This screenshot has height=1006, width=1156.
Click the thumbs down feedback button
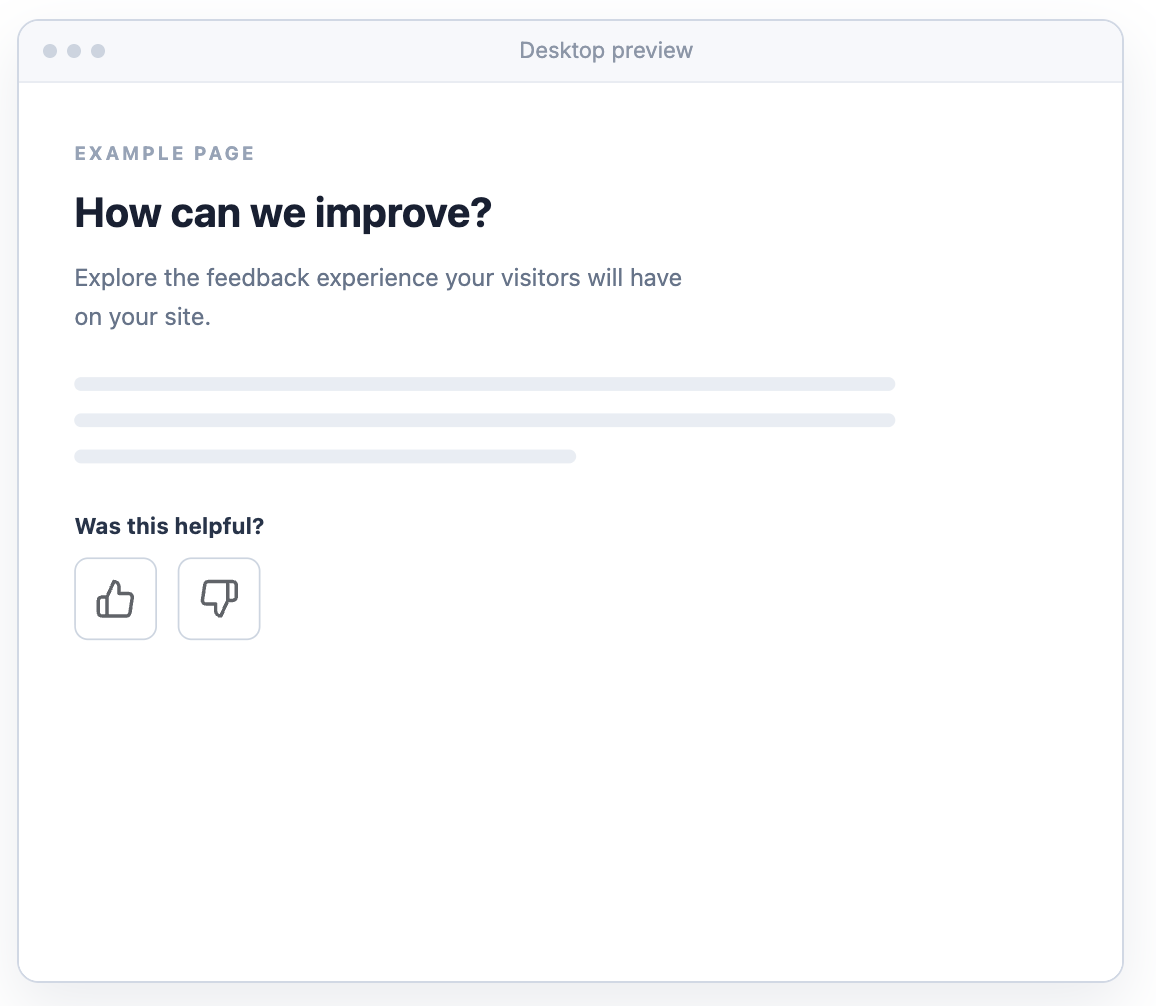[219, 598]
